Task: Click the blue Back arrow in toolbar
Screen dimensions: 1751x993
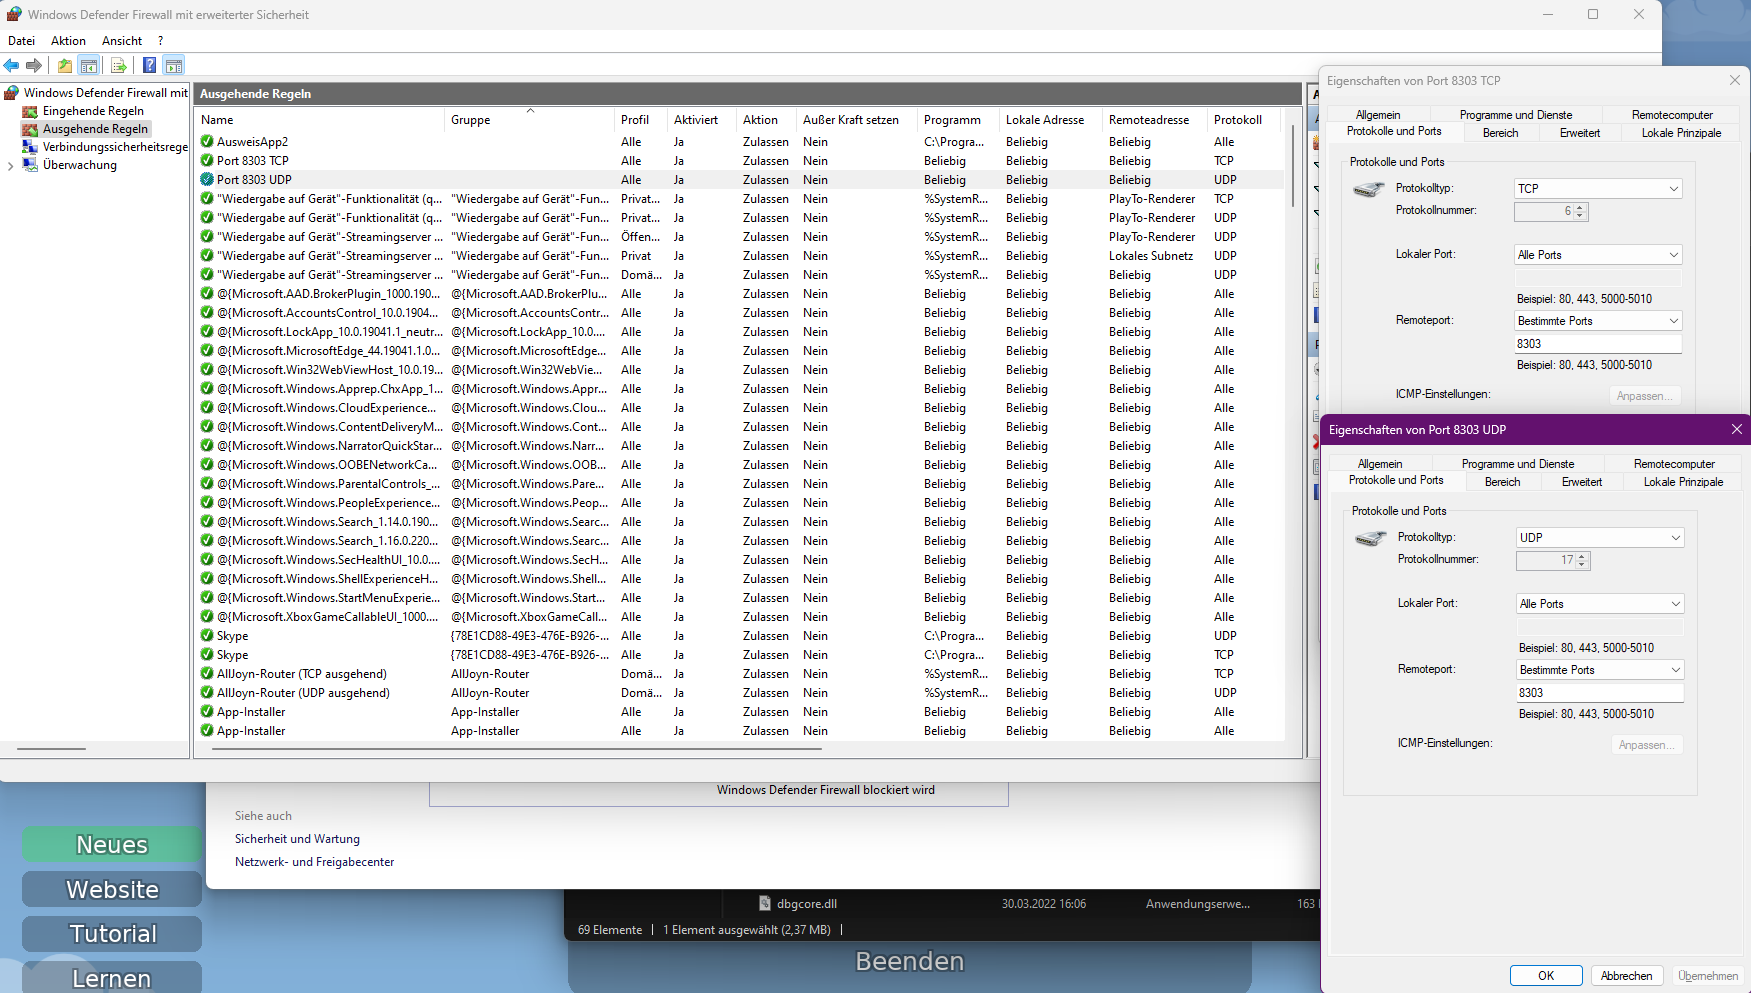Action: (x=12, y=66)
